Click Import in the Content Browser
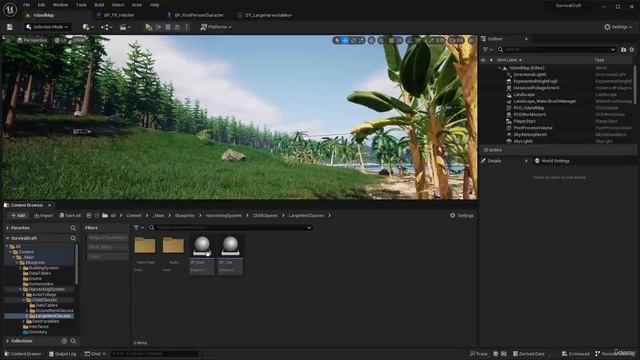Image resolution: width=640 pixels, height=360 pixels. click(43, 216)
